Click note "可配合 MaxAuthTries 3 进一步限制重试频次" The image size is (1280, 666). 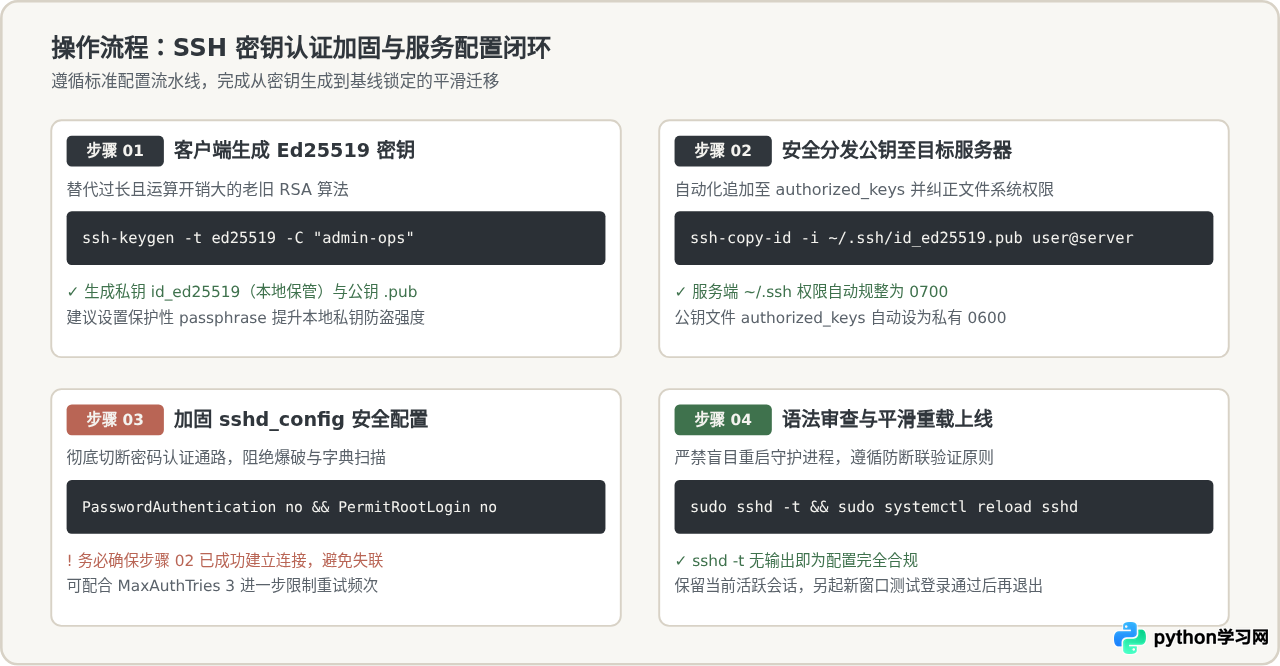coord(223,586)
